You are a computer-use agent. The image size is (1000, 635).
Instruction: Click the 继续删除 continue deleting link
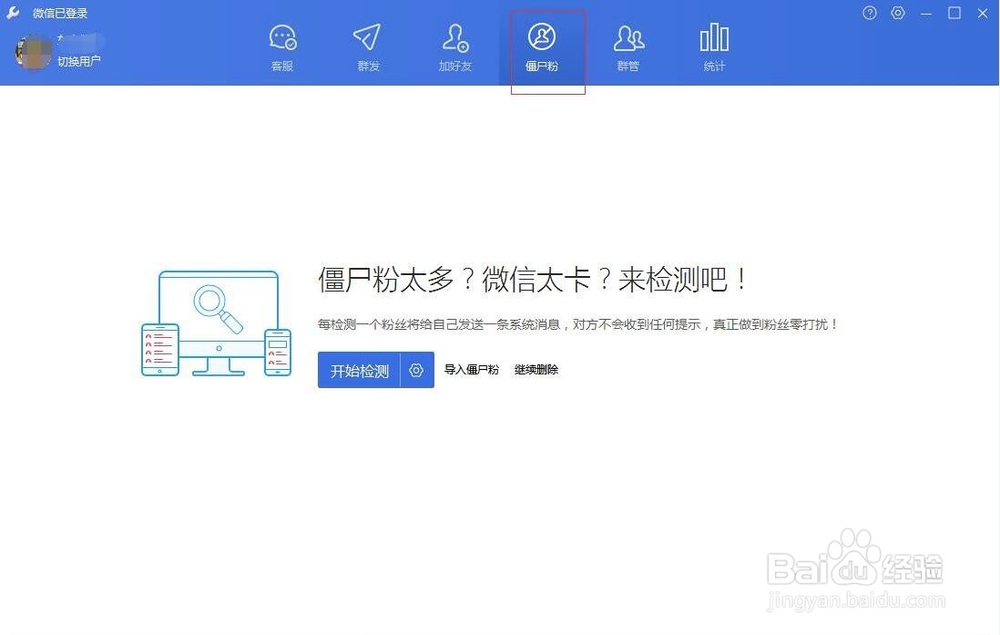536,369
